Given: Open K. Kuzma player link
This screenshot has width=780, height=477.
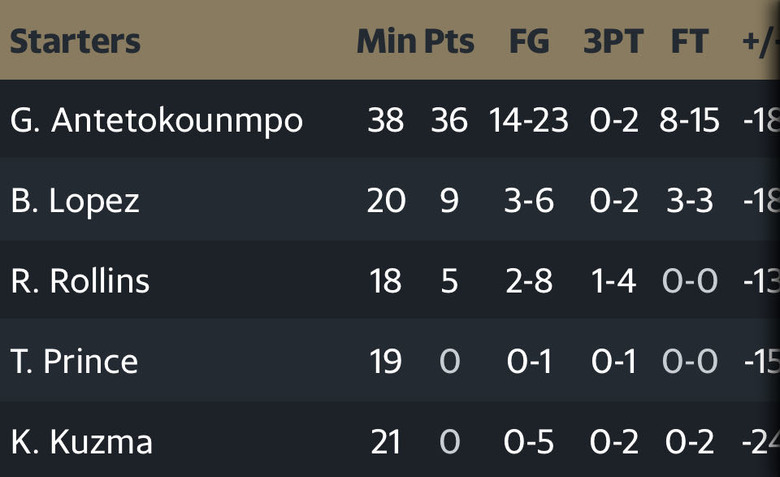Looking at the screenshot, I should (82, 442).
